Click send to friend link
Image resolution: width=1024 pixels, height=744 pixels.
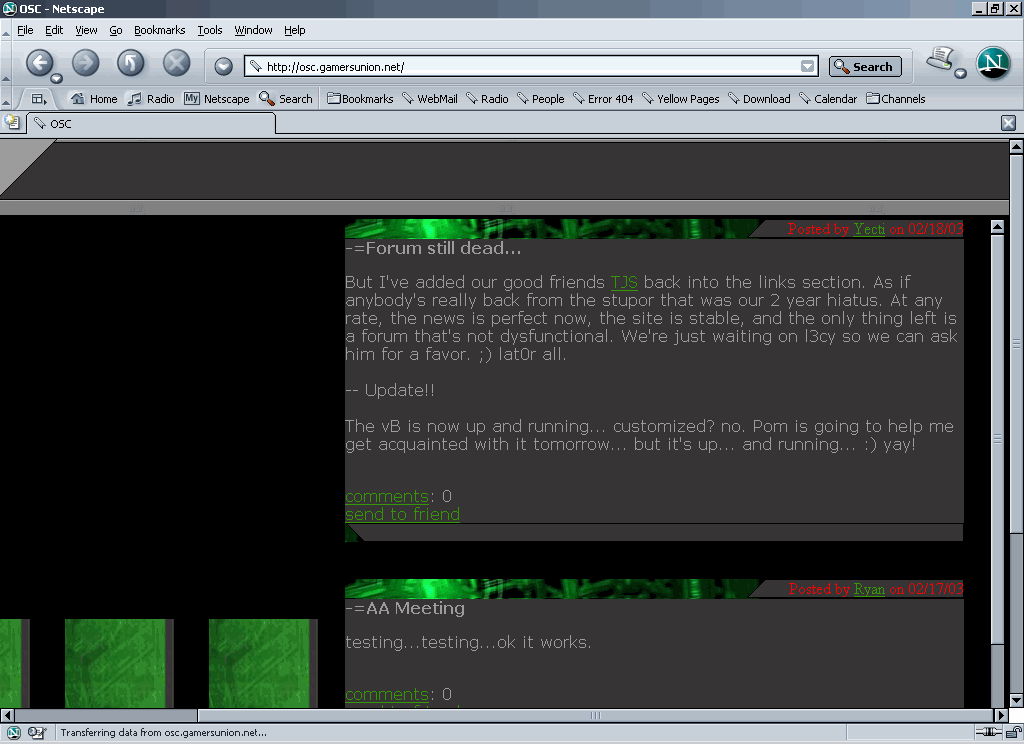point(402,515)
